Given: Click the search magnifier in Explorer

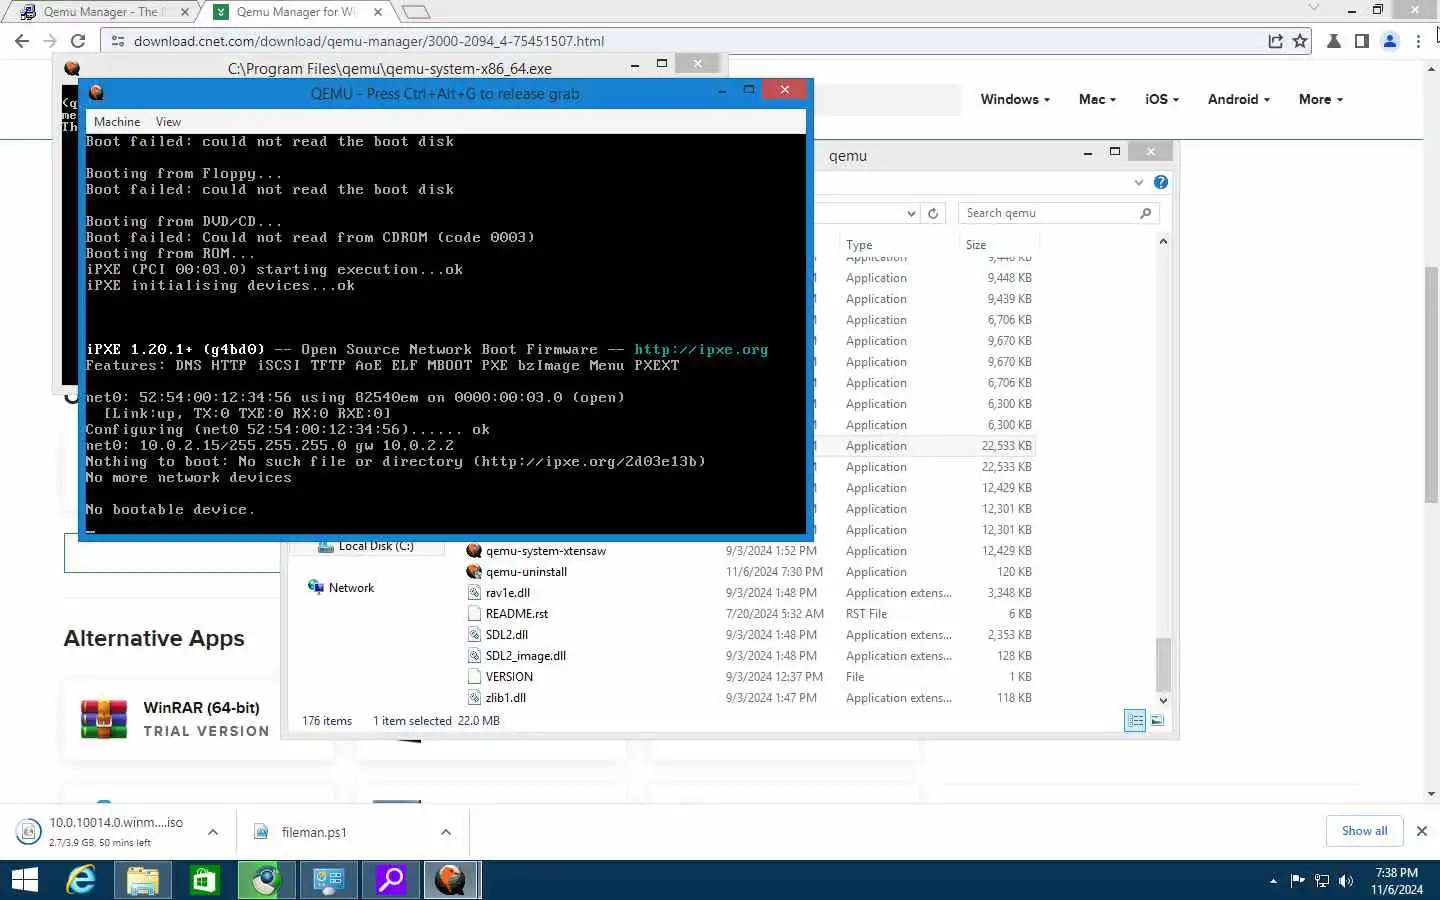Looking at the screenshot, I should (1146, 213).
